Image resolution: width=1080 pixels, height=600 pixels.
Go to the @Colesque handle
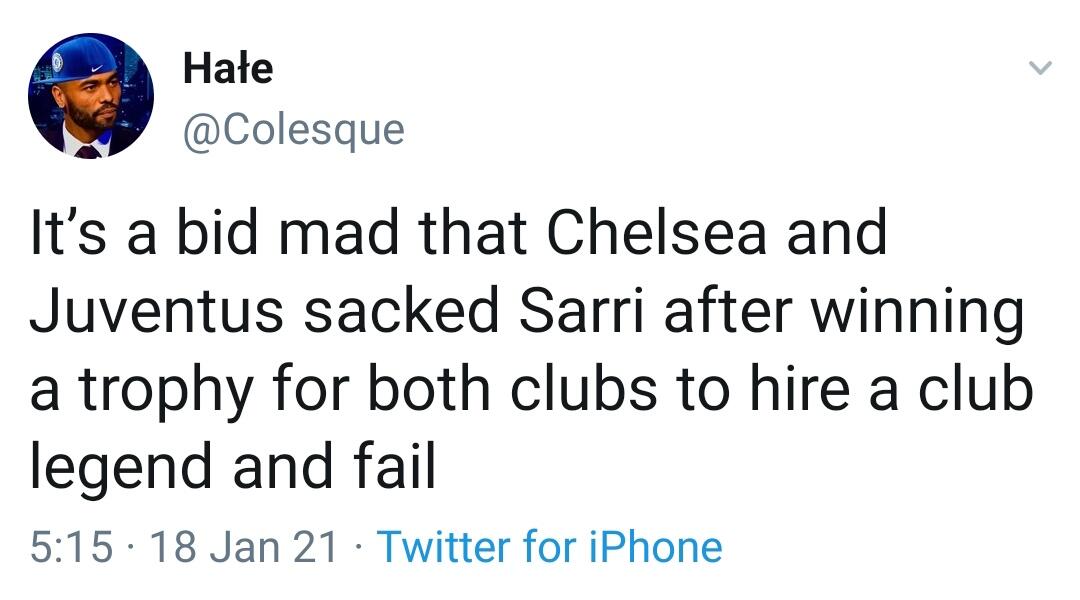[294, 129]
